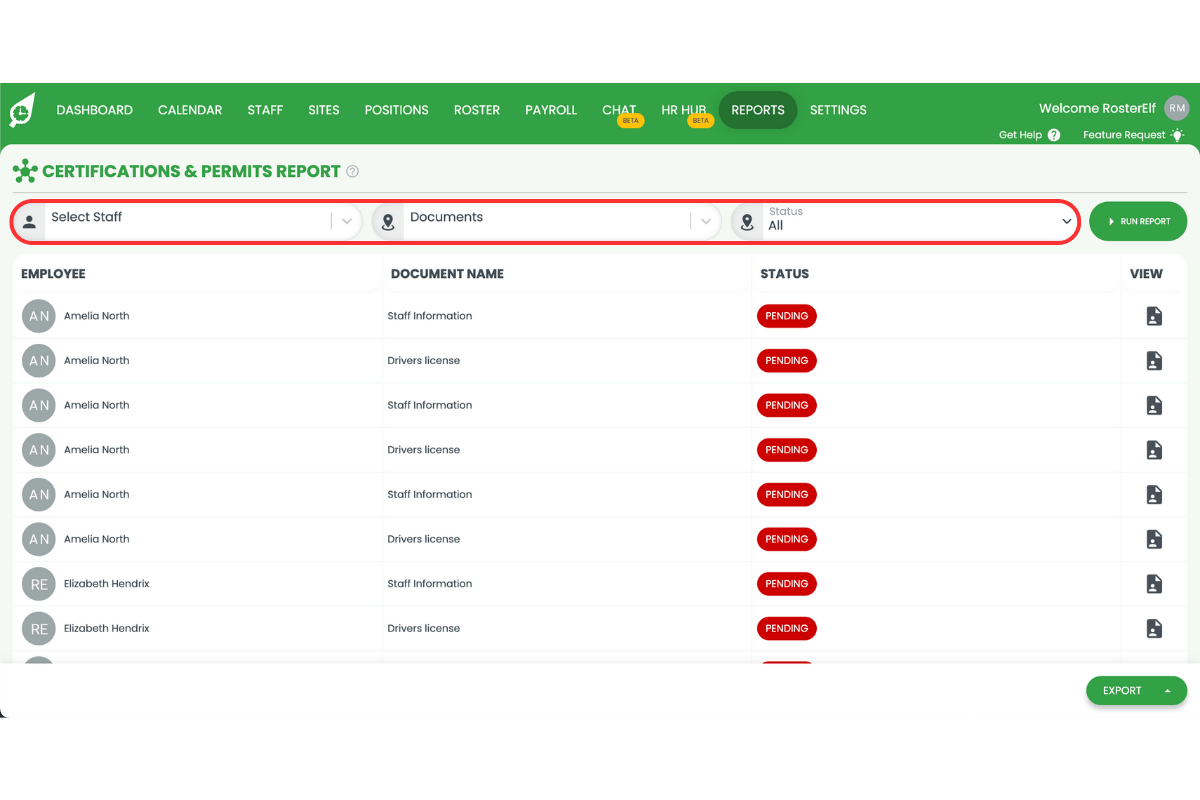Click the Run Report button
The height and width of the screenshot is (800, 1200).
[1138, 221]
